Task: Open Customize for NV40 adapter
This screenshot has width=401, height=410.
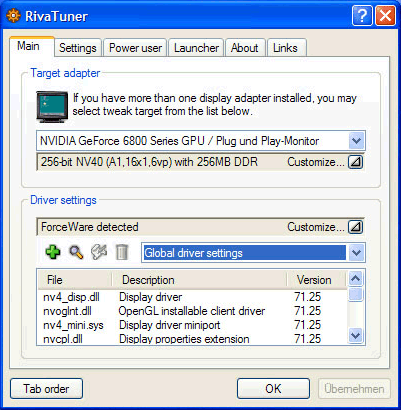Action: [x=355, y=162]
